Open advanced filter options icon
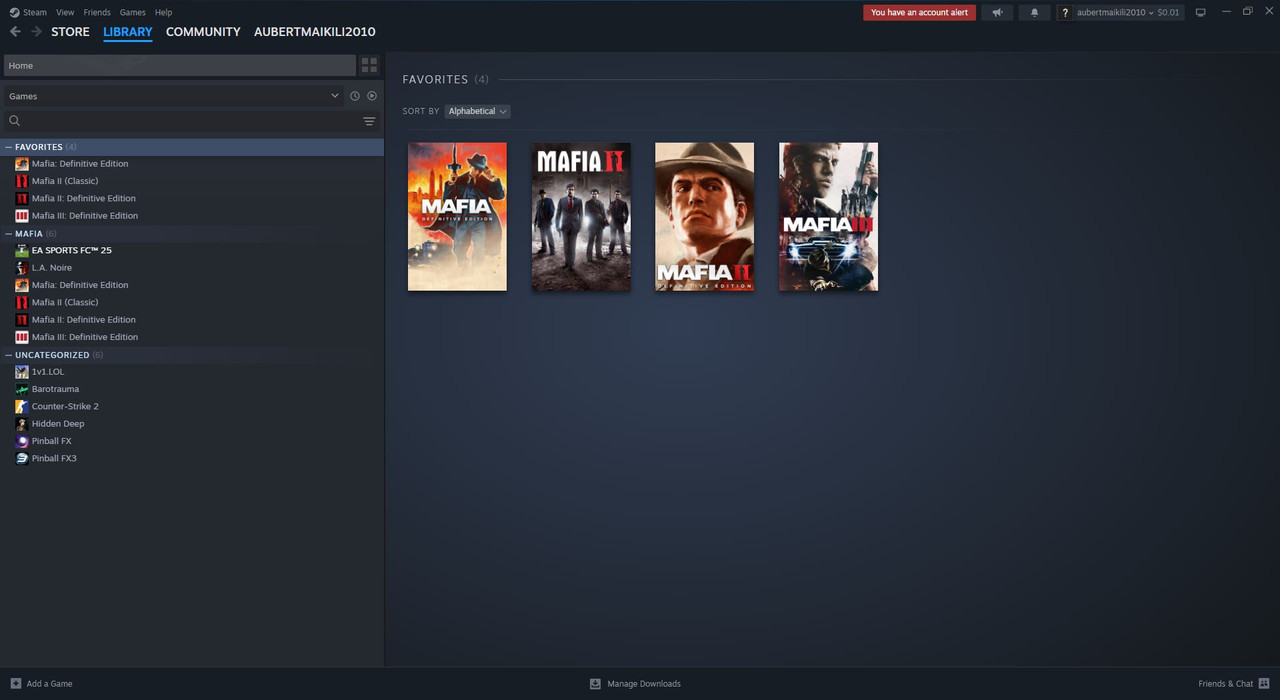The image size is (1280, 700). pyautogui.click(x=369, y=121)
